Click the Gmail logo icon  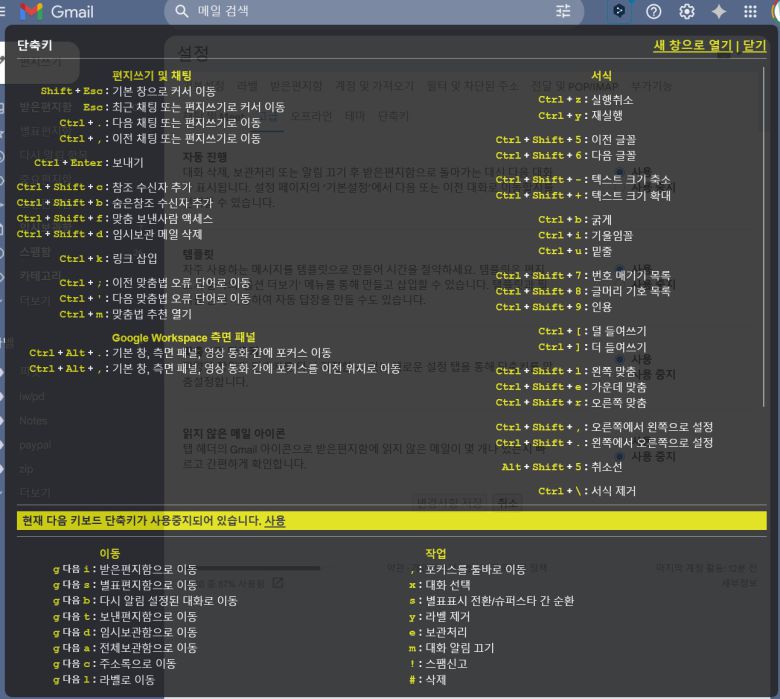[31, 12]
